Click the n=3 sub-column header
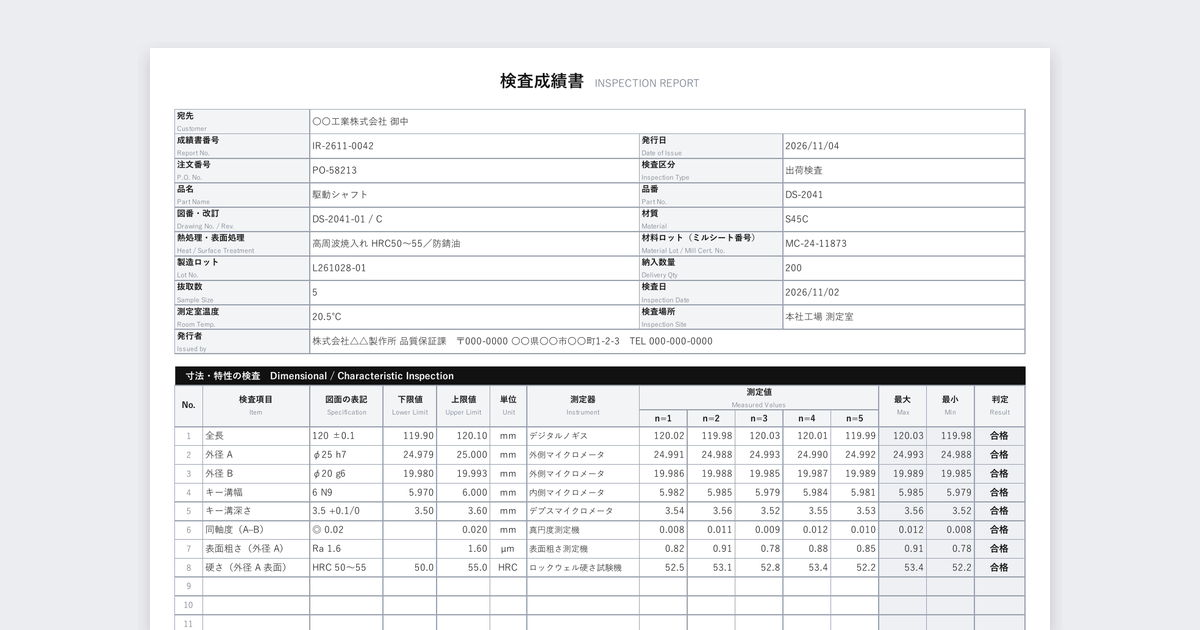This screenshot has height=630, width=1200. (x=759, y=418)
